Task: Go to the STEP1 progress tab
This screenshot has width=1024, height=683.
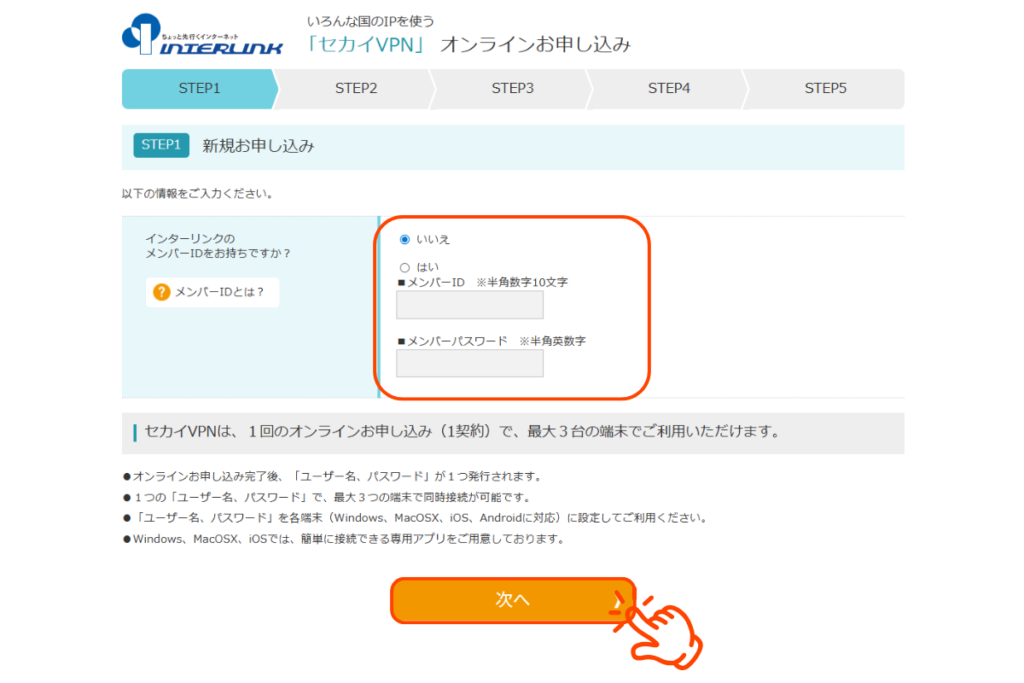Action: 198,88
